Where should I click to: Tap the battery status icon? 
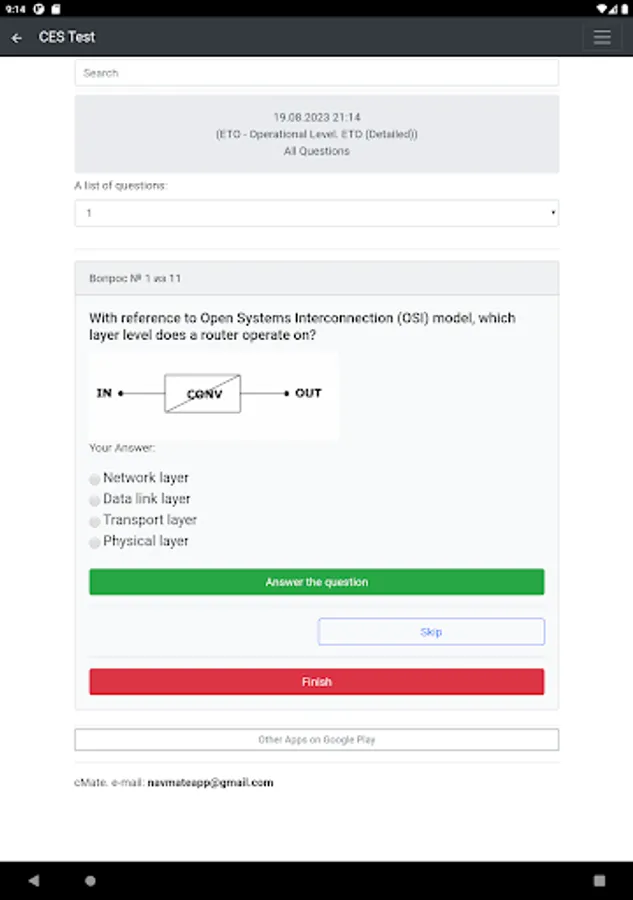tap(624, 9)
